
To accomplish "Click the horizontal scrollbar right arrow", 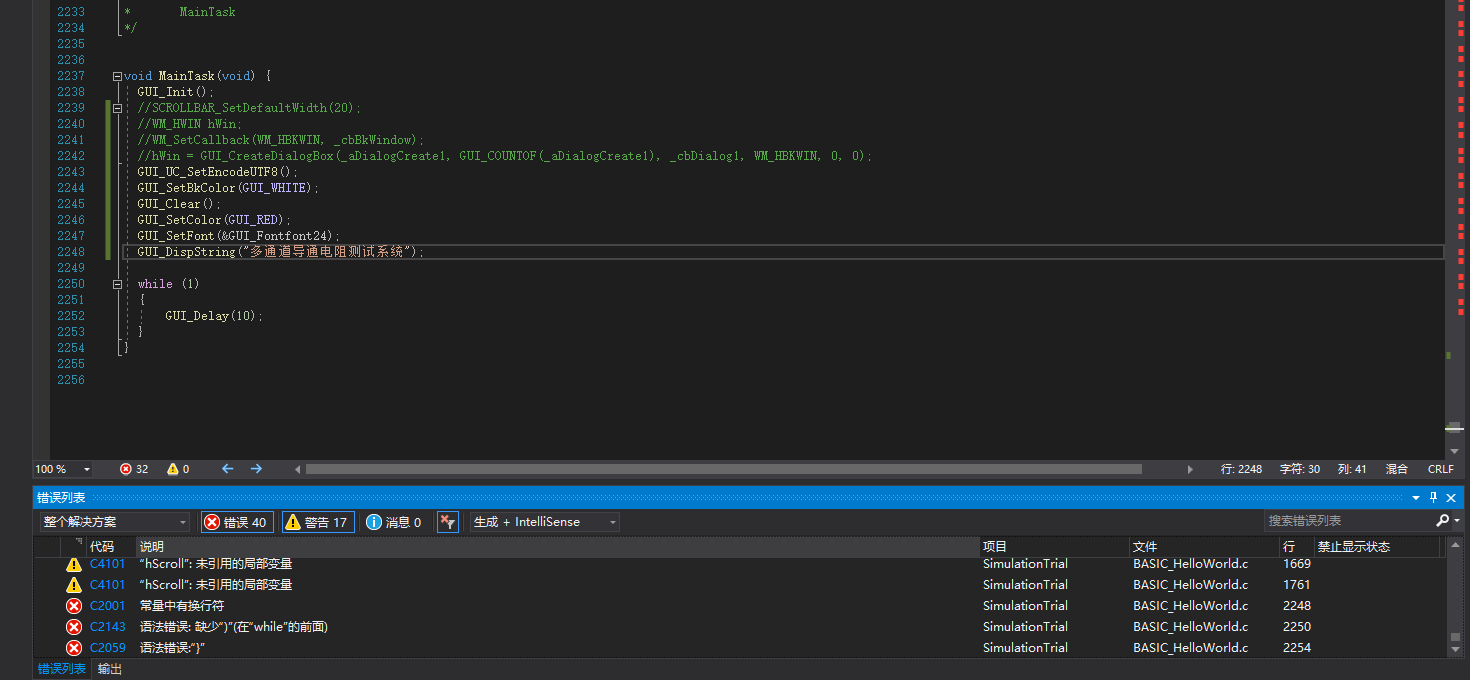I will (1190, 469).
